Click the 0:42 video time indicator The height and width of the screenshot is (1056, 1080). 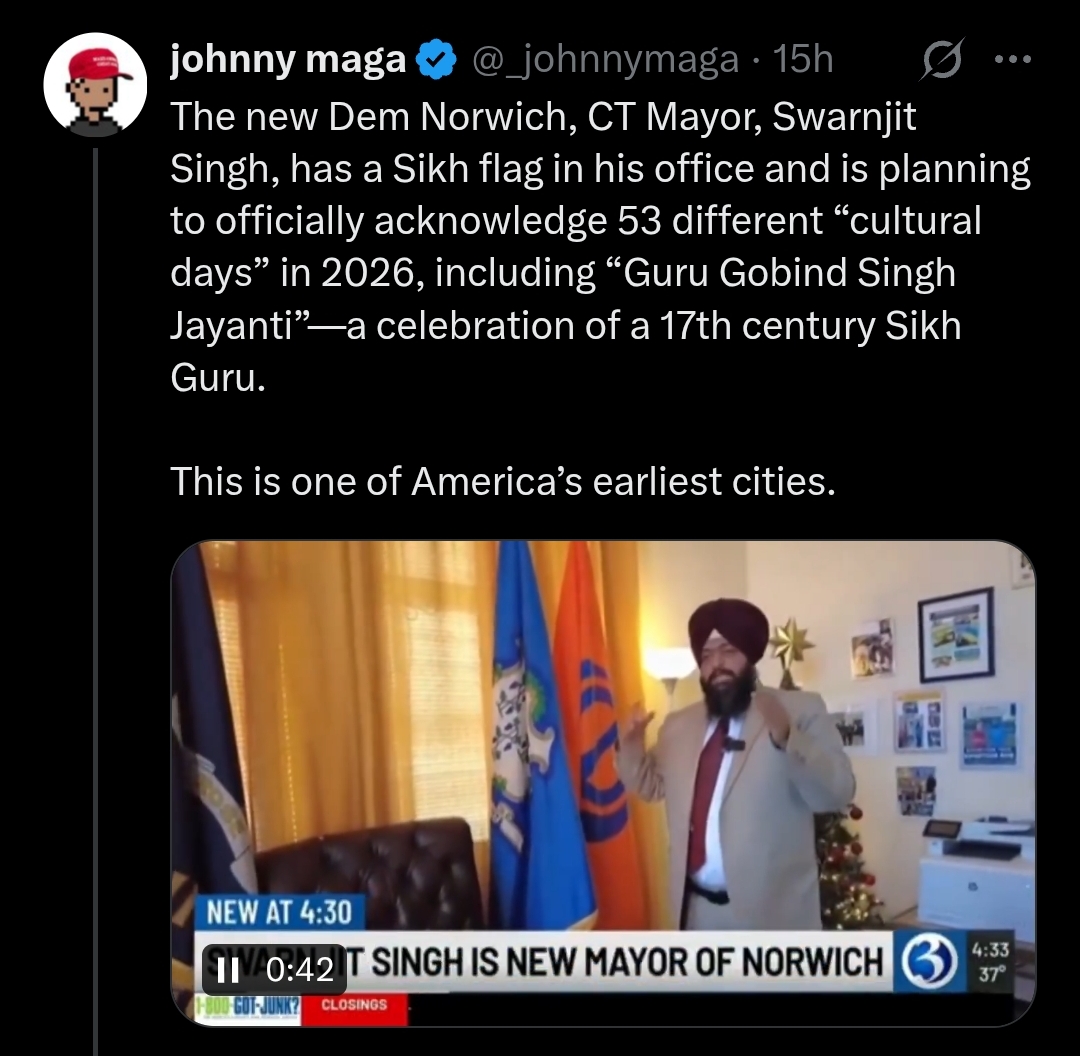point(300,970)
